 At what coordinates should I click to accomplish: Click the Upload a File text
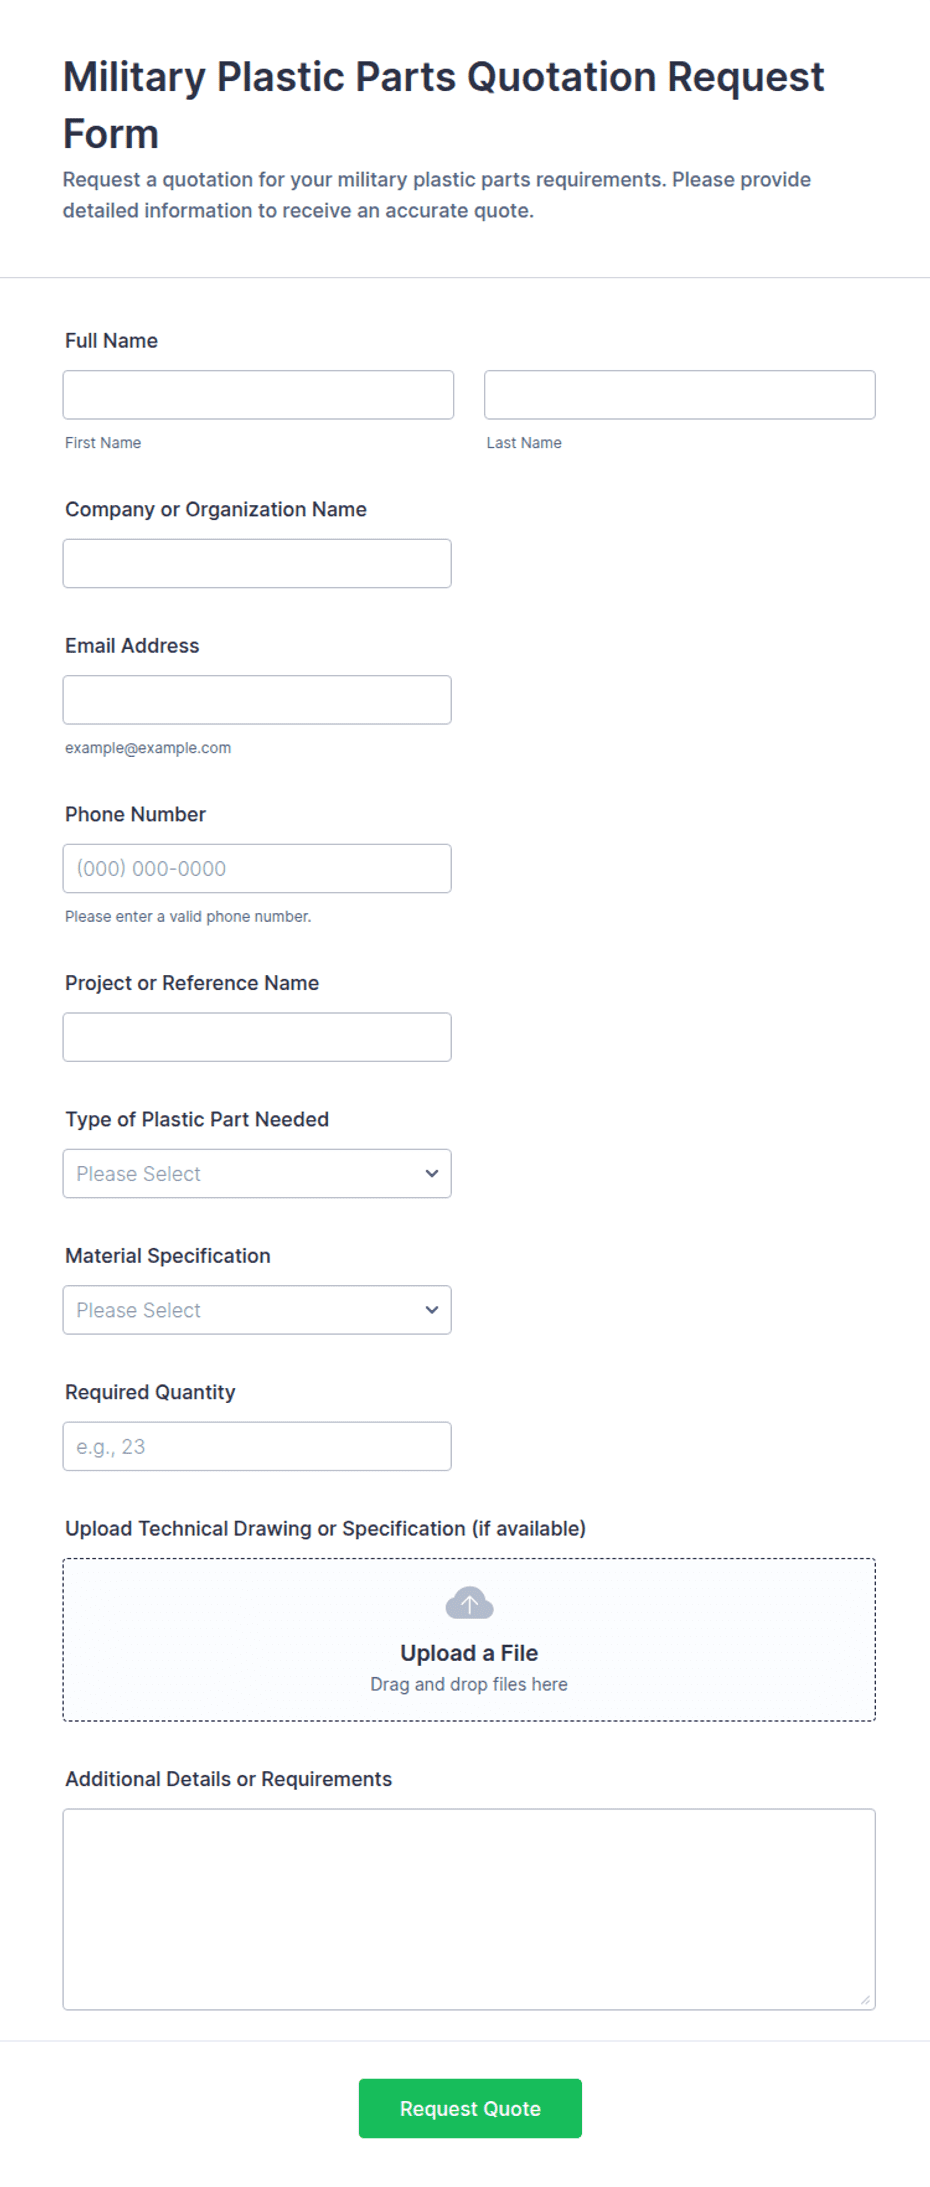point(469,1653)
